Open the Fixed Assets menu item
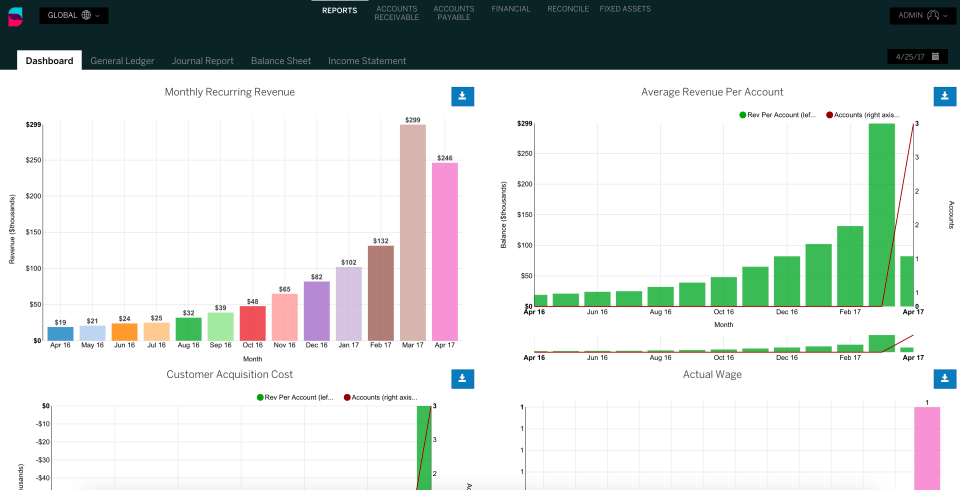The width and height of the screenshot is (960, 490). (x=625, y=9)
